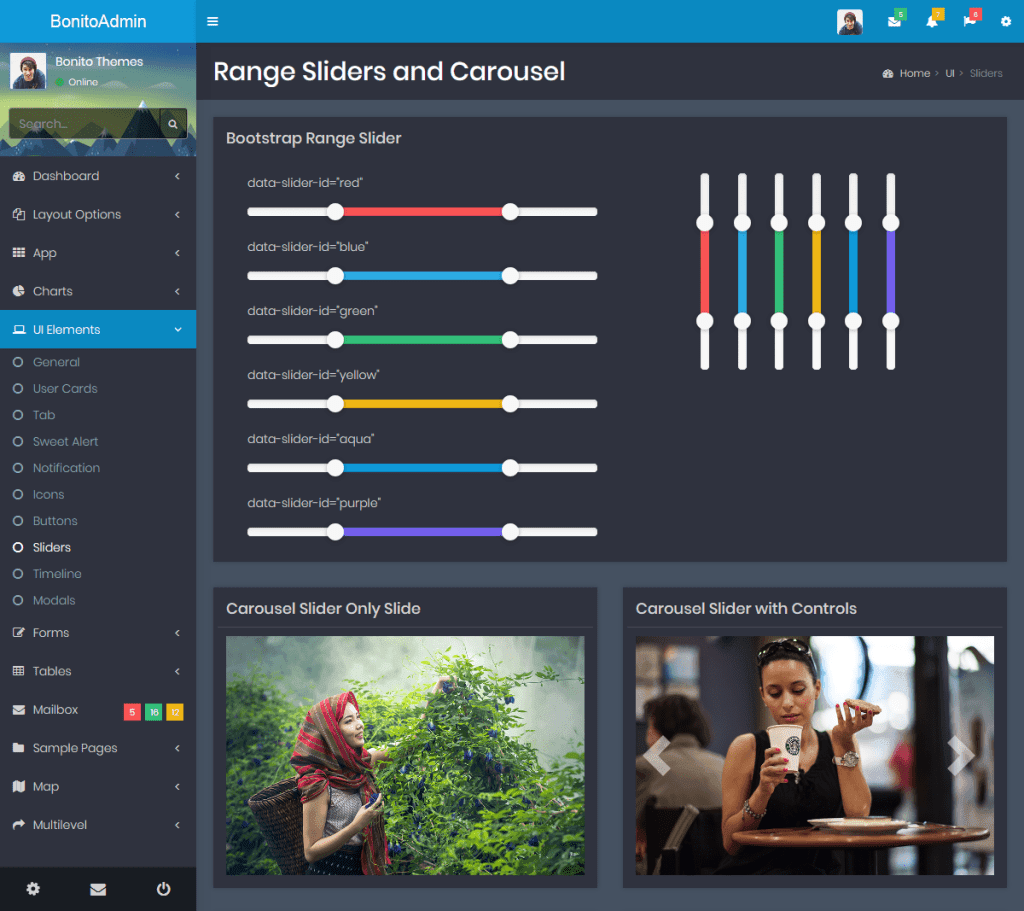The image size is (1024, 911).
Task: Toggle the sidebar hamburger menu
Action: tap(212, 22)
